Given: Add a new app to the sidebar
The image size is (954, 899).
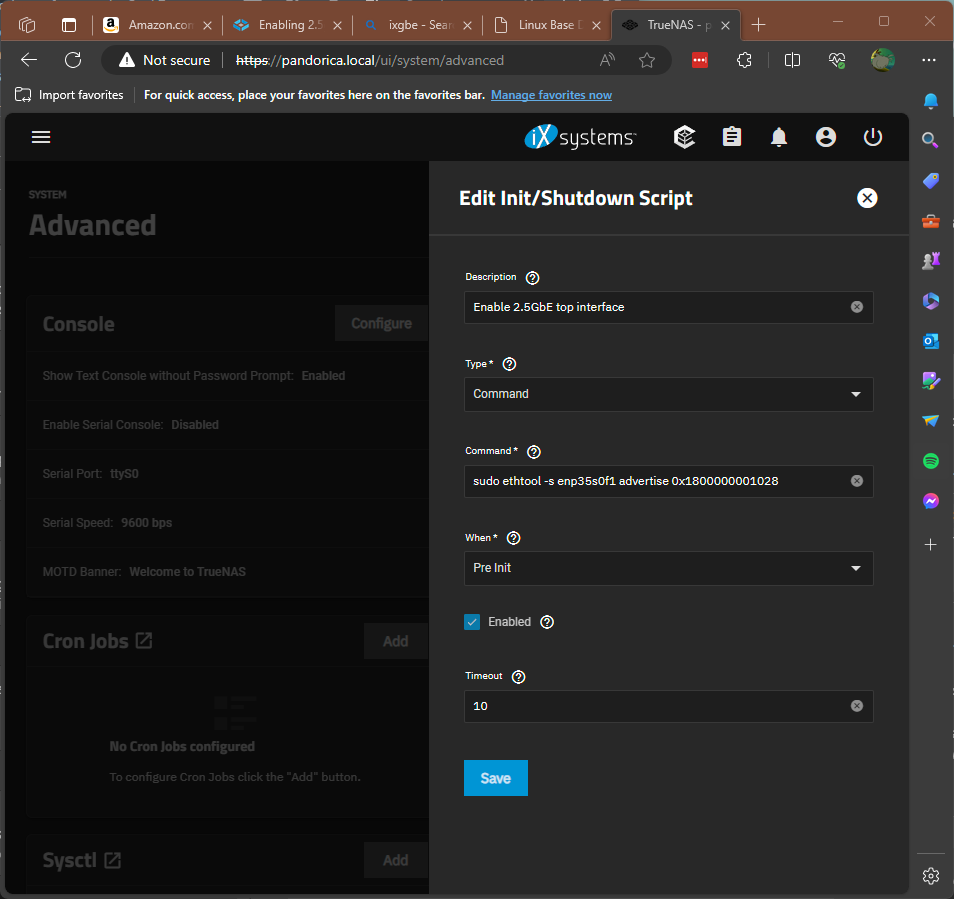Looking at the screenshot, I should click(x=930, y=544).
